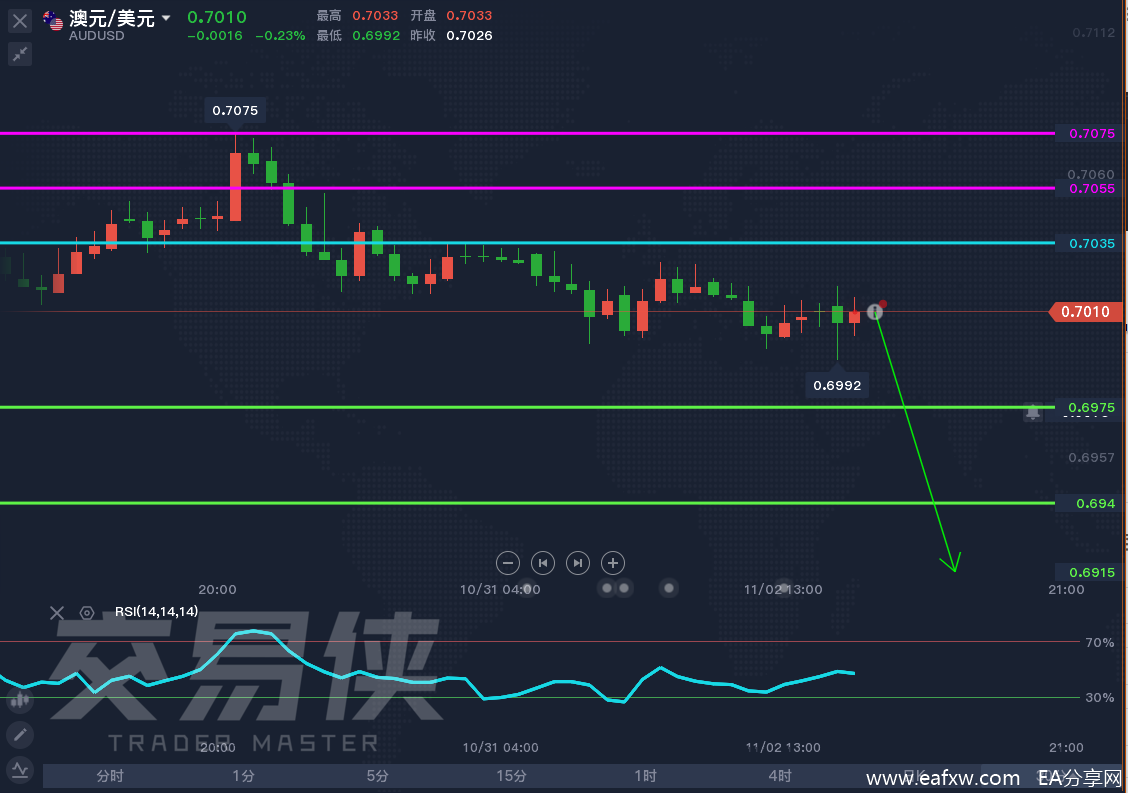The width and height of the screenshot is (1128, 793).
Task: Select the magenta 0.7075 line label on price axis
Action: 1091,133
